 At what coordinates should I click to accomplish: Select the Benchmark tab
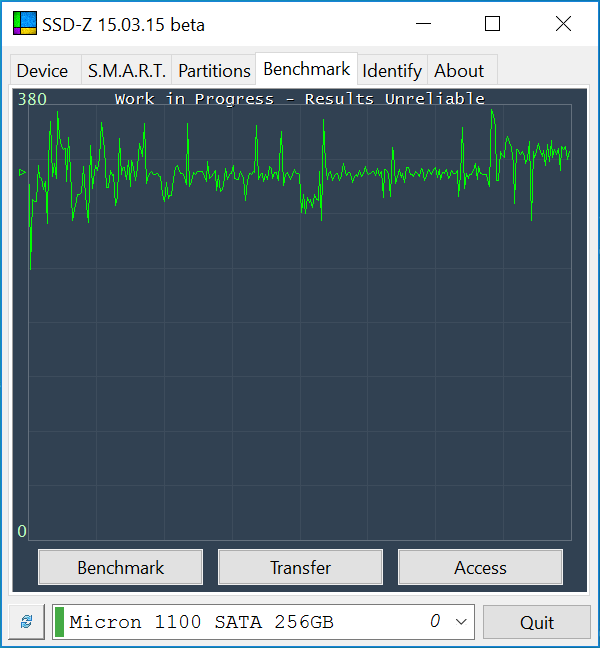pos(307,69)
